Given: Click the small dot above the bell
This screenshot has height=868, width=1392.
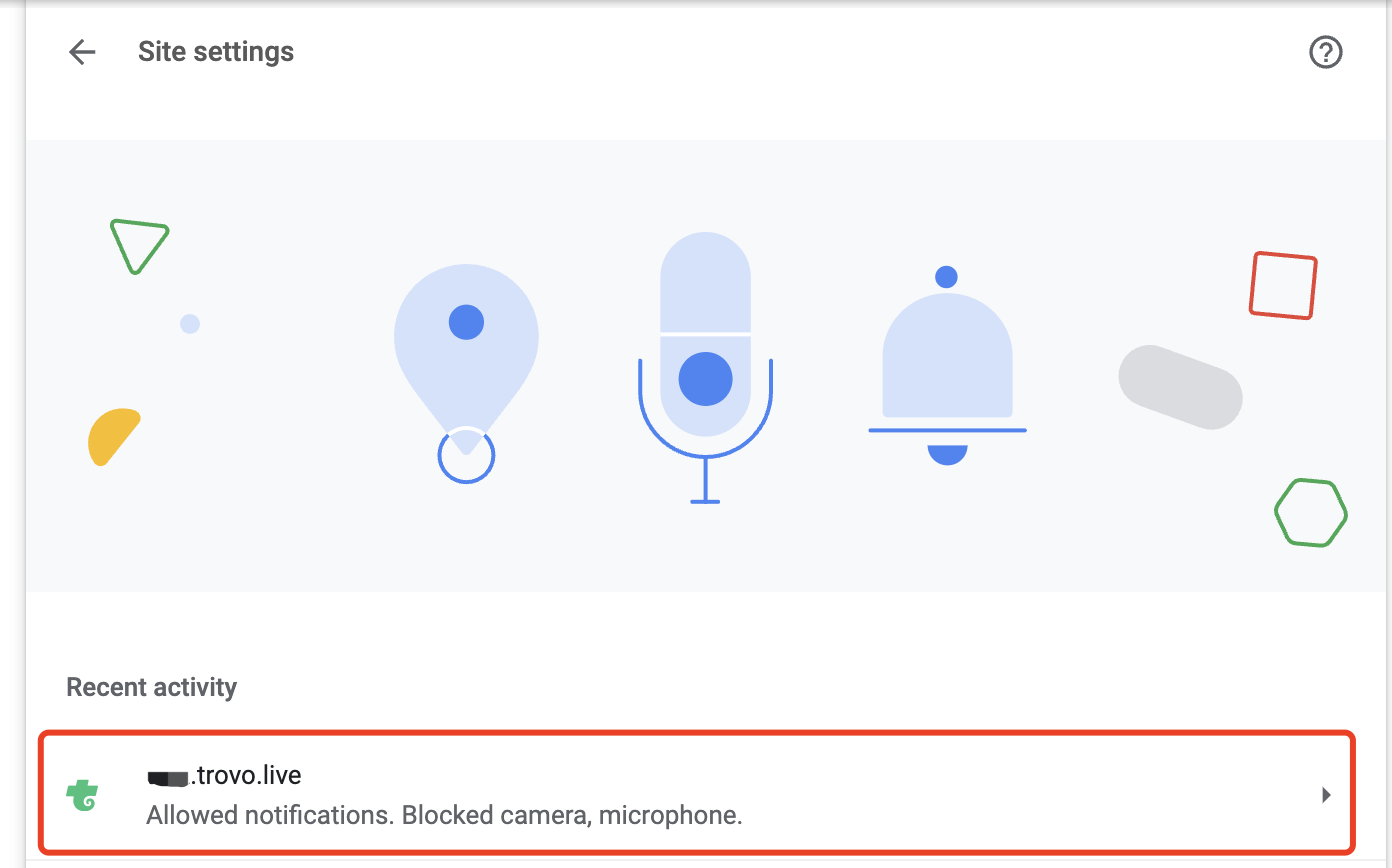Looking at the screenshot, I should 946,277.
